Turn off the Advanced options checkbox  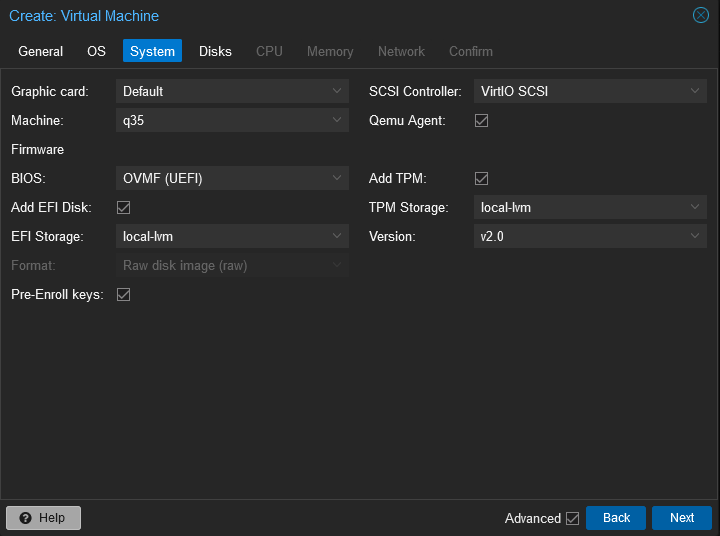[572, 518]
